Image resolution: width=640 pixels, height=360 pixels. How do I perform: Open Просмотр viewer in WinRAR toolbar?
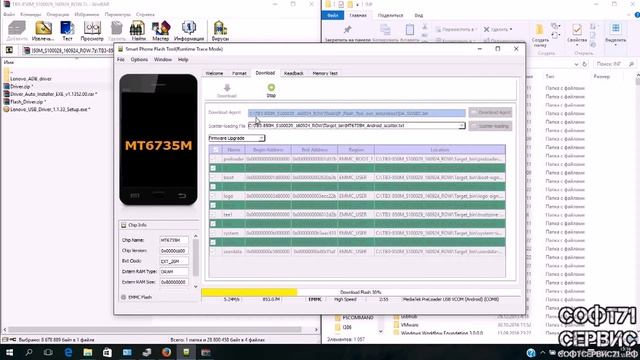[x=92, y=29]
